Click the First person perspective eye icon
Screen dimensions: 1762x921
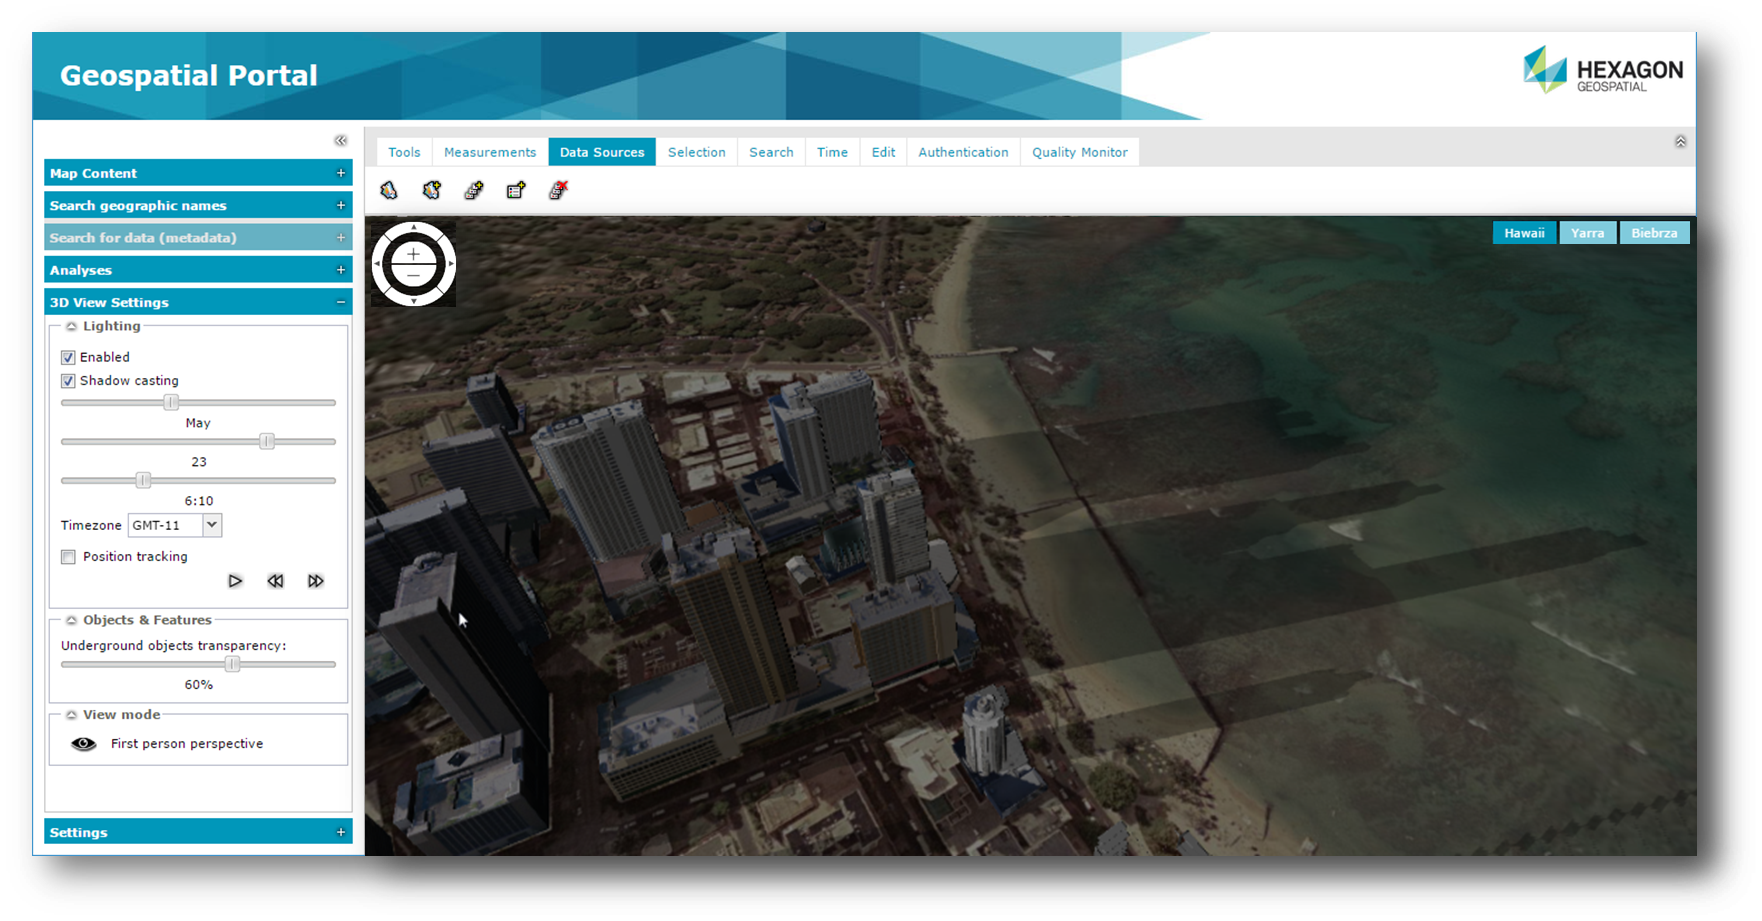82,743
